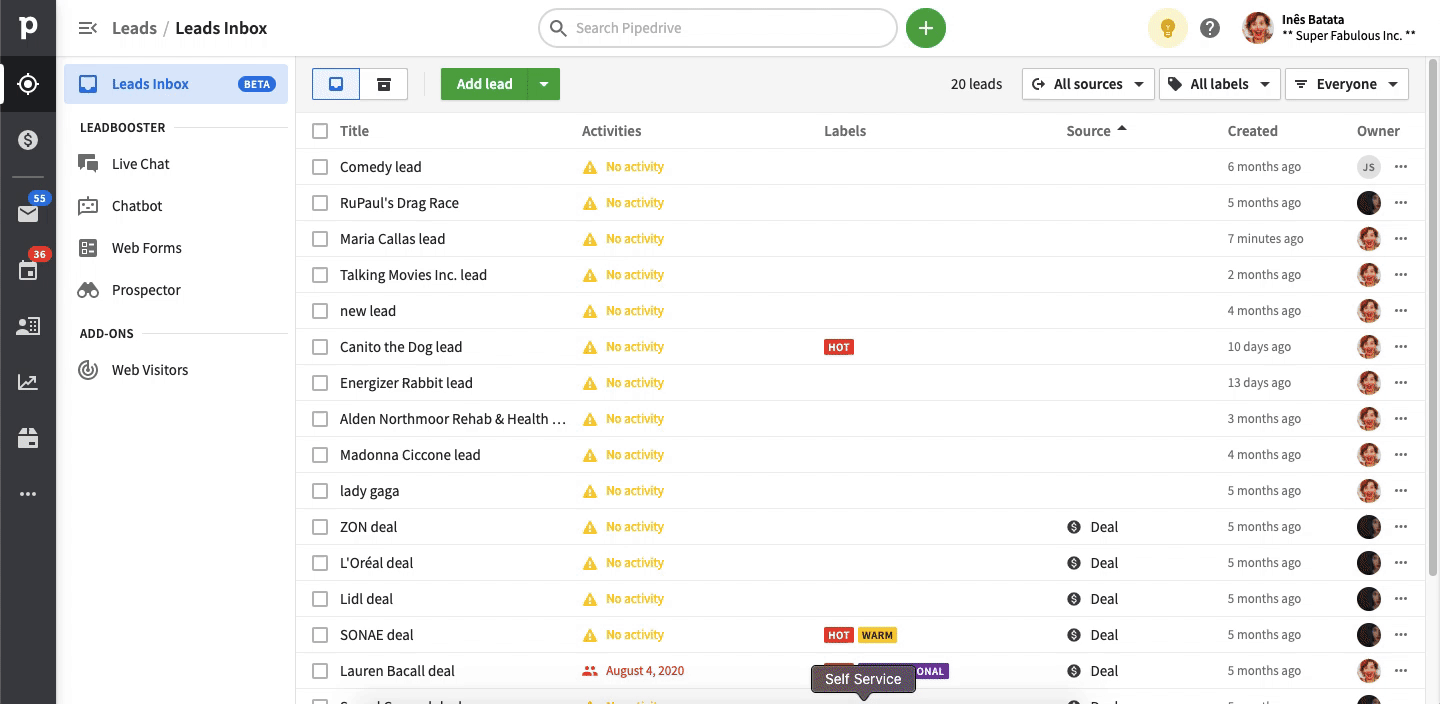Image resolution: width=1440 pixels, height=704 pixels.
Task: Open the Add lead dropdown arrow
Action: 544,84
